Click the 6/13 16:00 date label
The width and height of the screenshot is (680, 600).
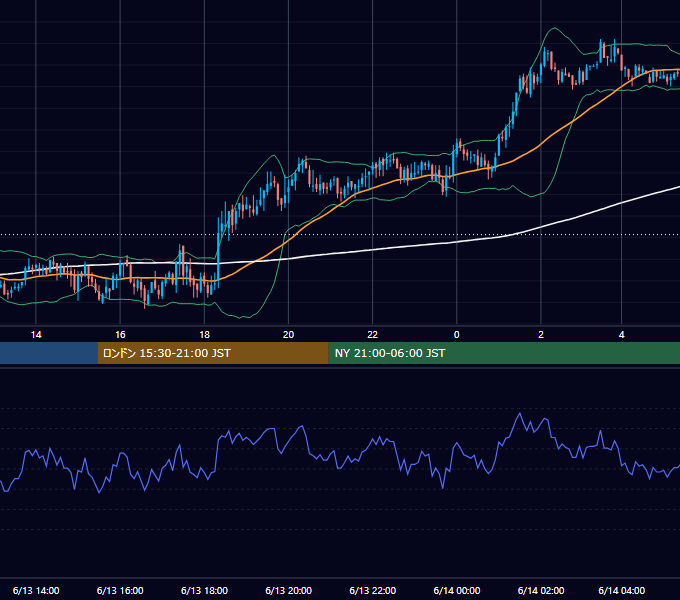120,590
